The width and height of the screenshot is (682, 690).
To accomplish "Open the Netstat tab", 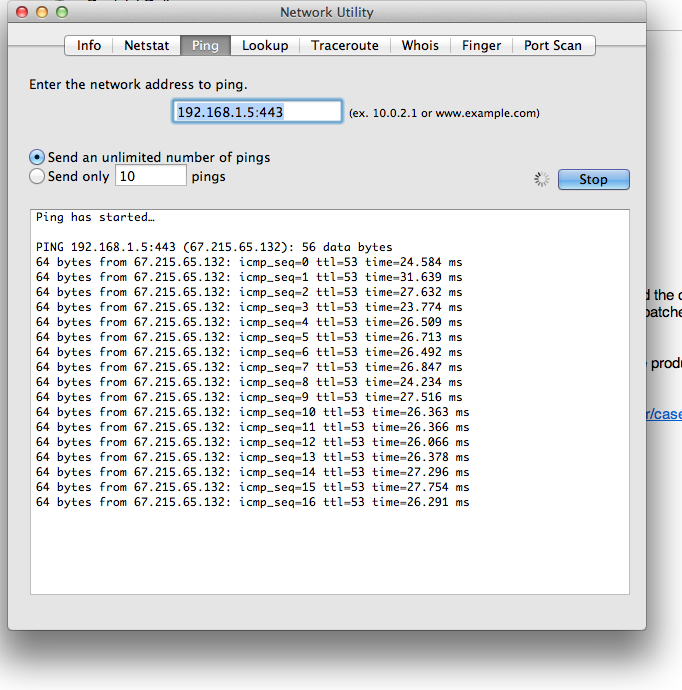I will tap(147, 45).
